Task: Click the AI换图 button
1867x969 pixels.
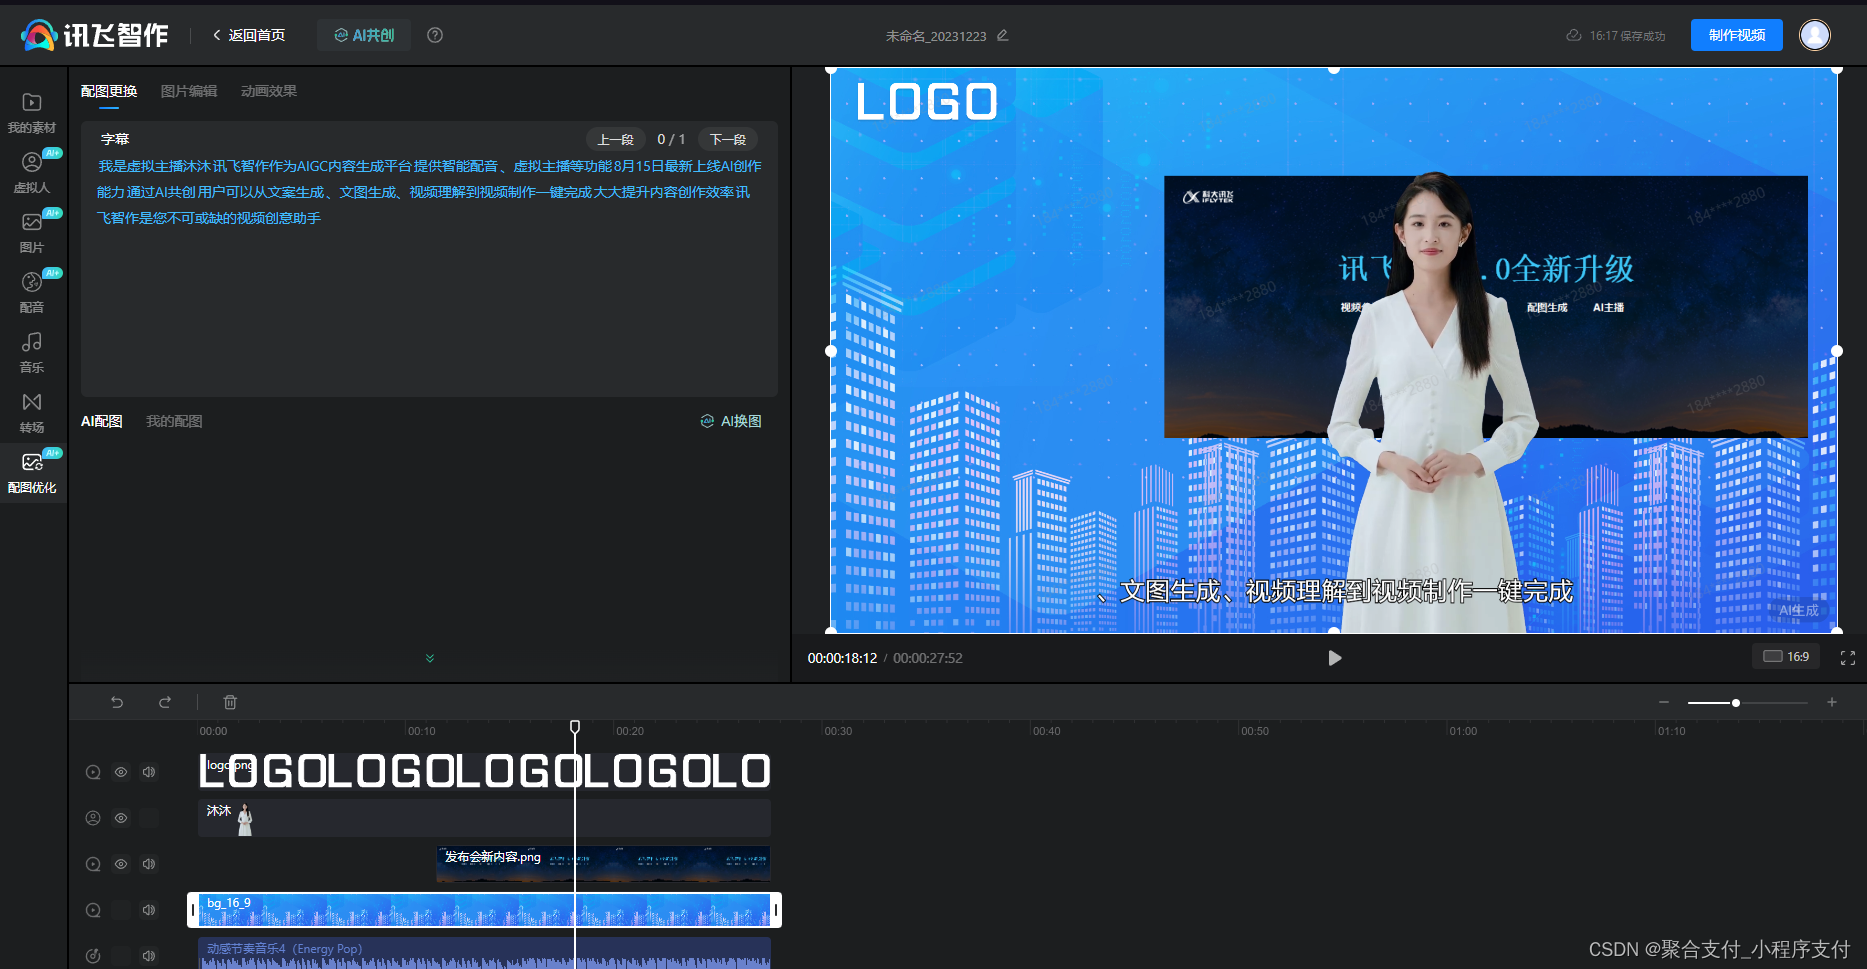Action: pyautogui.click(x=731, y=421)
